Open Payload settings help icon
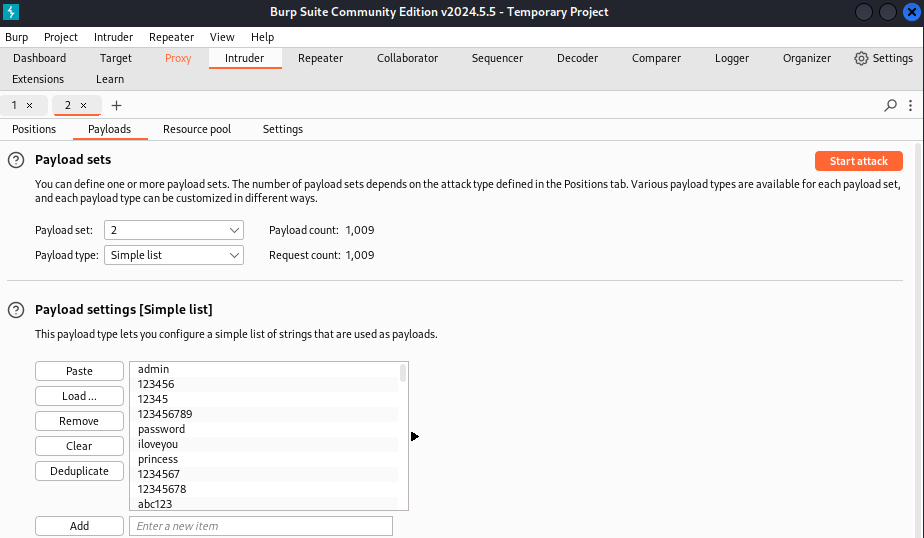The height and width of the screenshot is (538, 924). pyautogui.click(x=16, y=310)
